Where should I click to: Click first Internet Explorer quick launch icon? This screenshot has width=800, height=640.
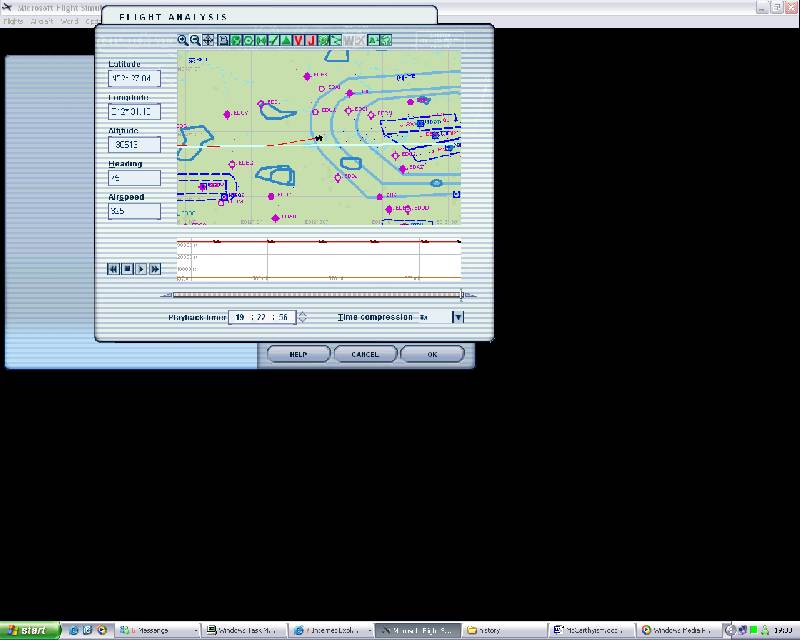[x=73, y=631]
